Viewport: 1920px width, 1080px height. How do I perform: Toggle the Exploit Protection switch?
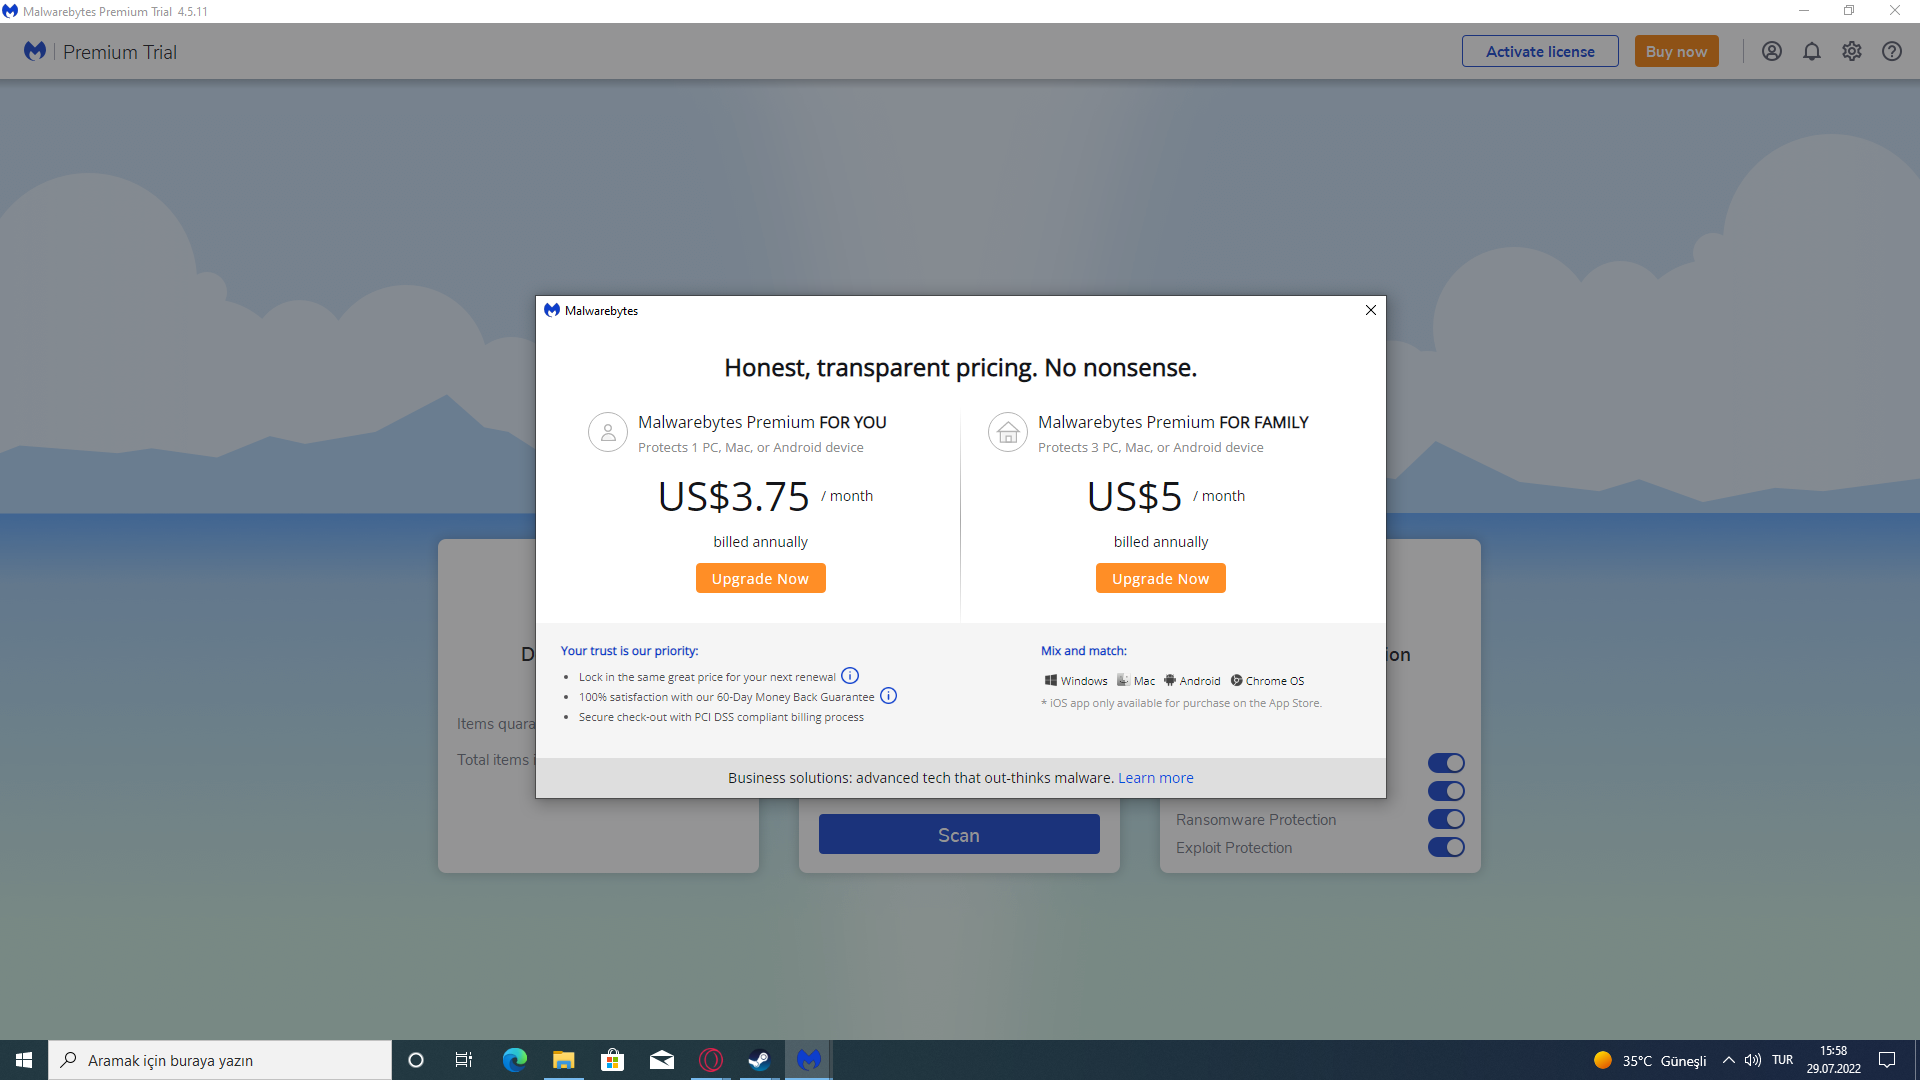(x=1446, y=847)
